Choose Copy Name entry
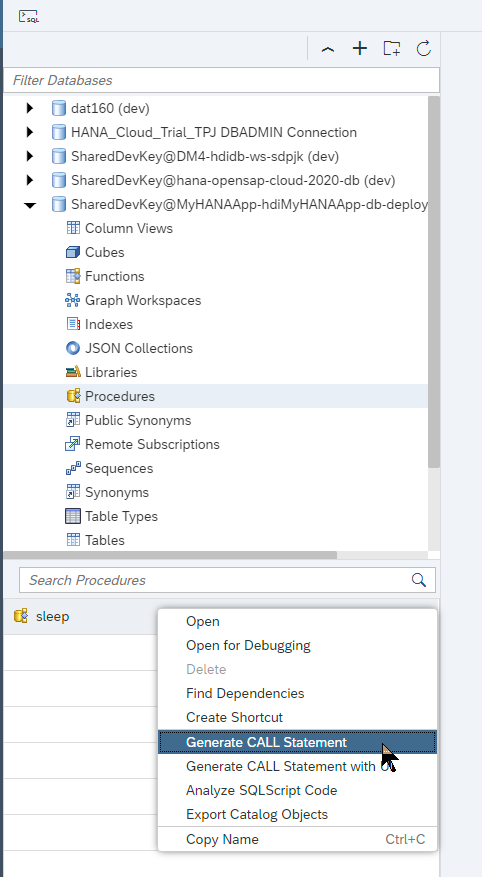Screen dimensions: 482x877 click(297, 840)
